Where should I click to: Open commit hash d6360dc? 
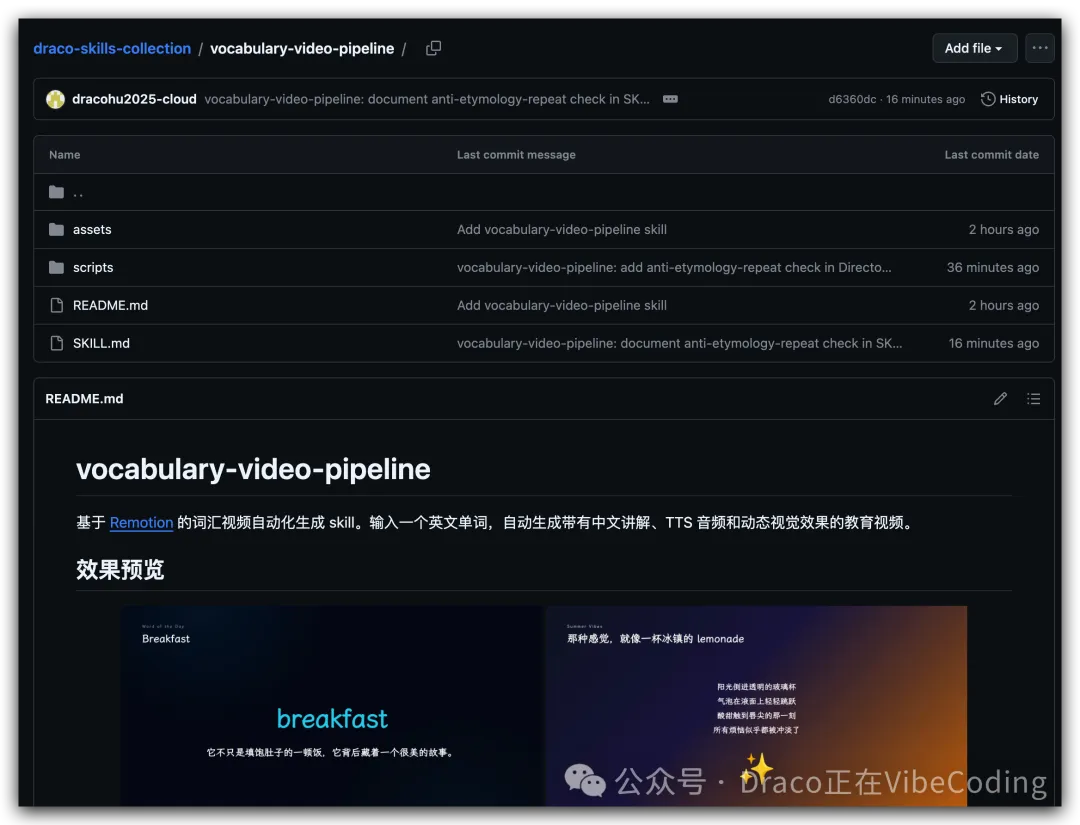[x=852, y=99]
